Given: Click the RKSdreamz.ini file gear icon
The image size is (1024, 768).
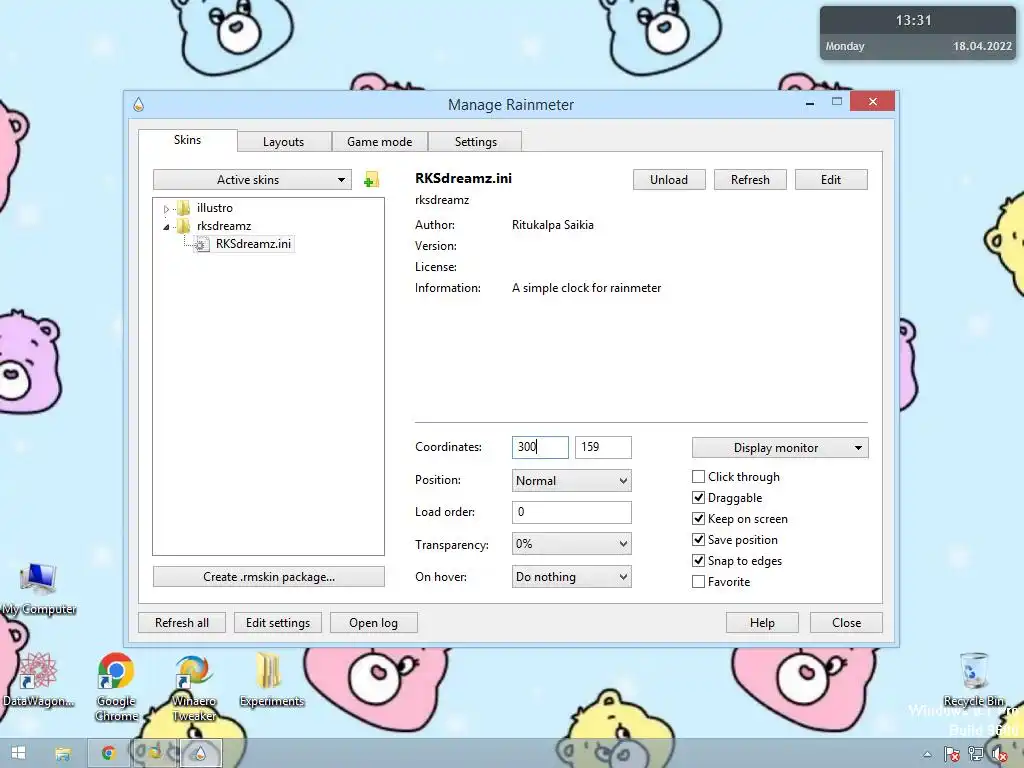Looking at the screenshot, I should coord(202,244).
